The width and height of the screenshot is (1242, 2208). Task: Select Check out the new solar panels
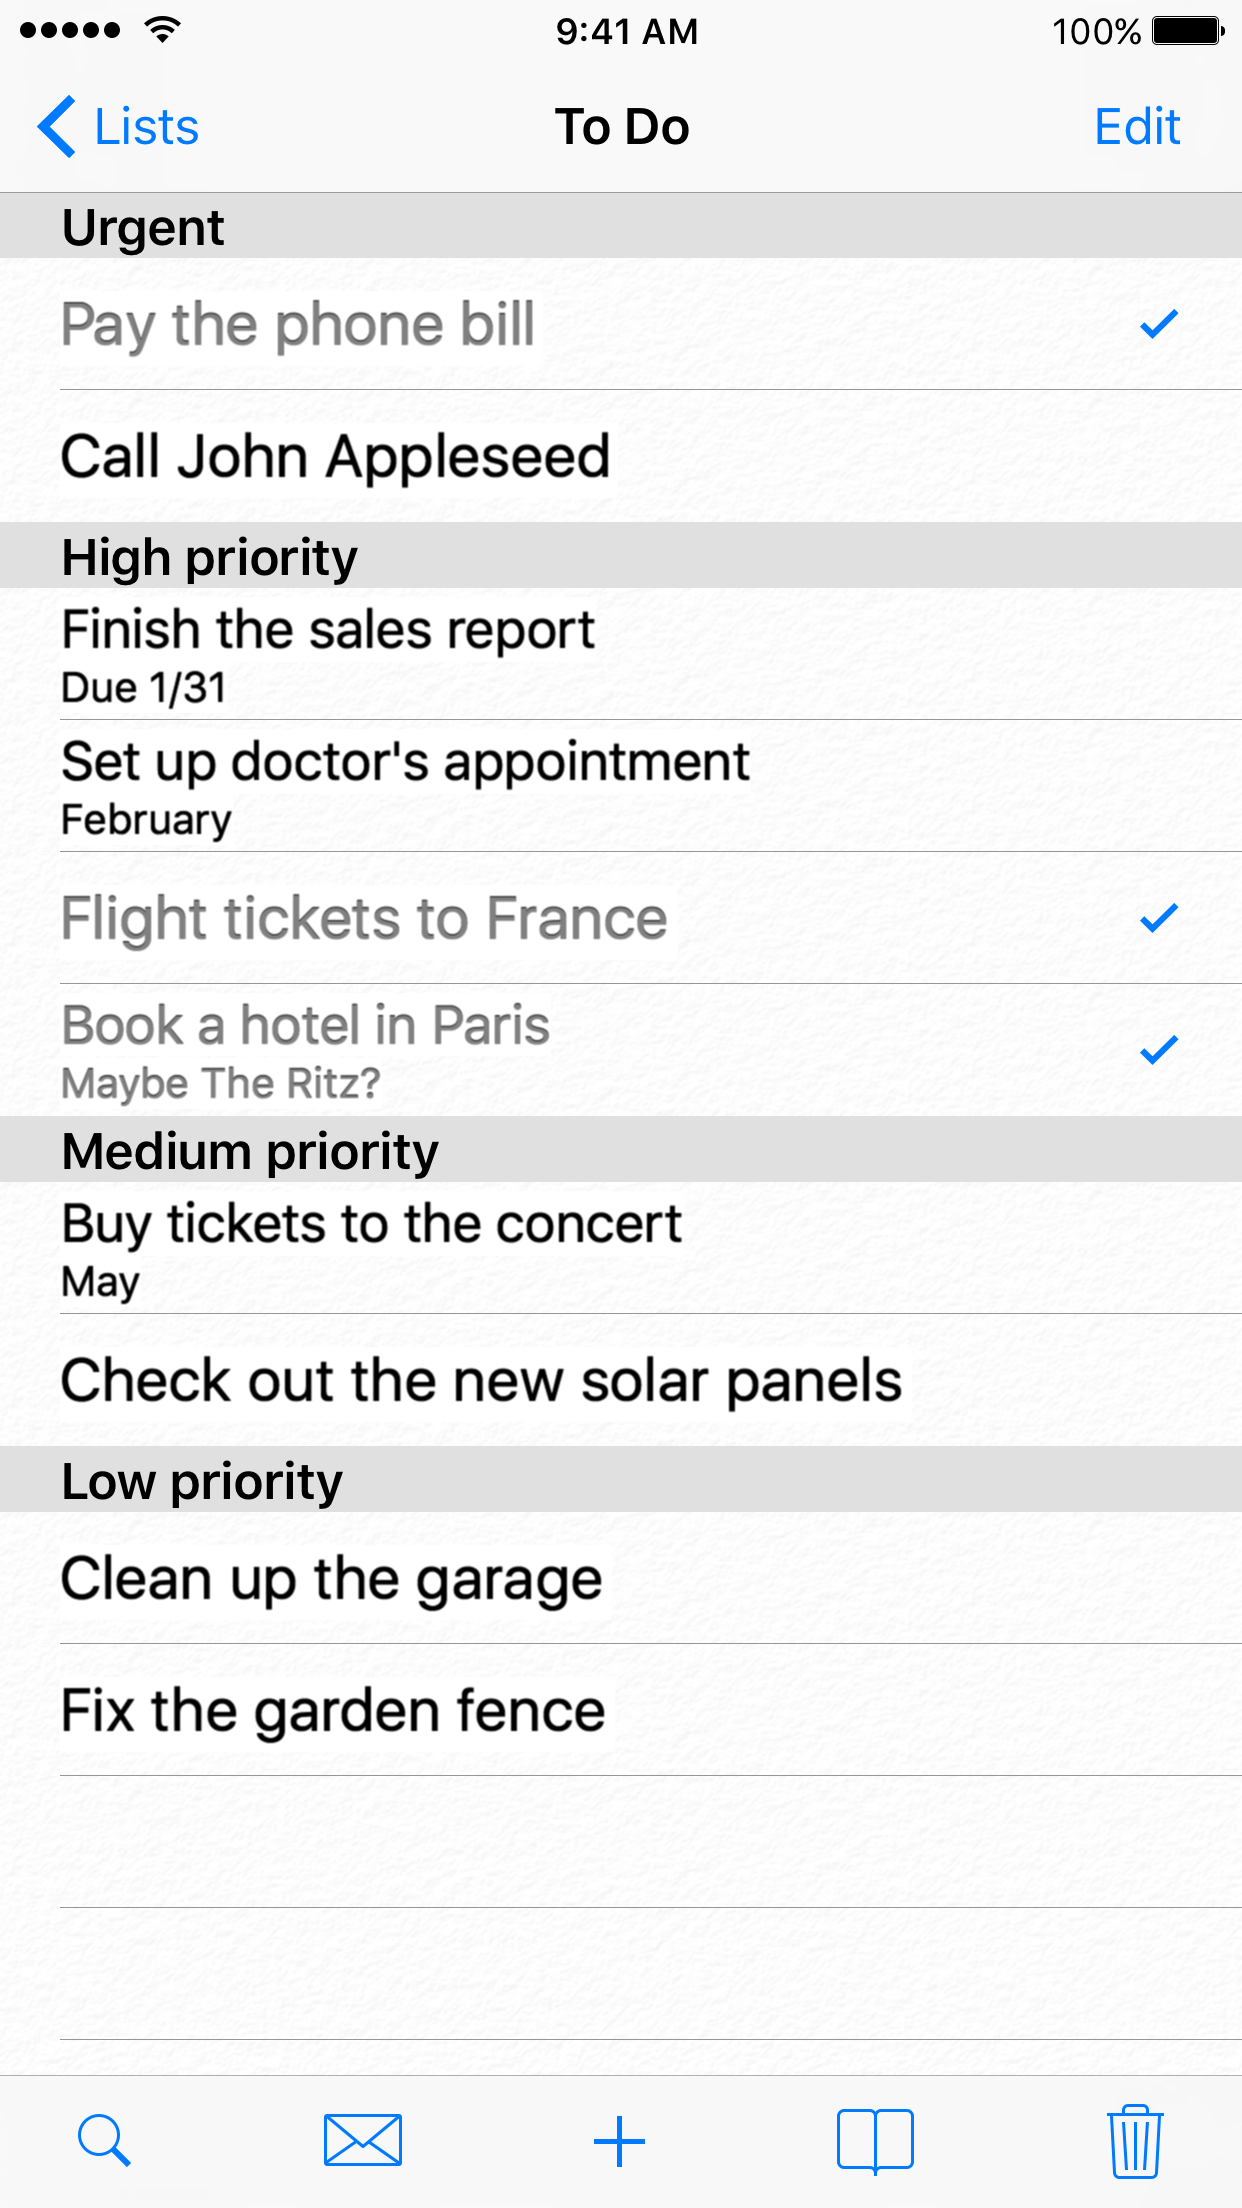pyautogui.click(x=481, y=1380)
